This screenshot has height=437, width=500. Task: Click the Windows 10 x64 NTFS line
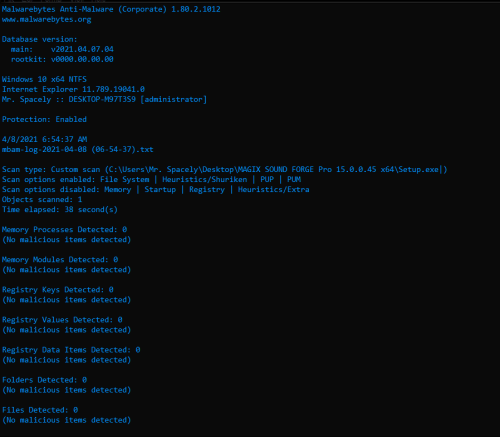pos(44,79)
